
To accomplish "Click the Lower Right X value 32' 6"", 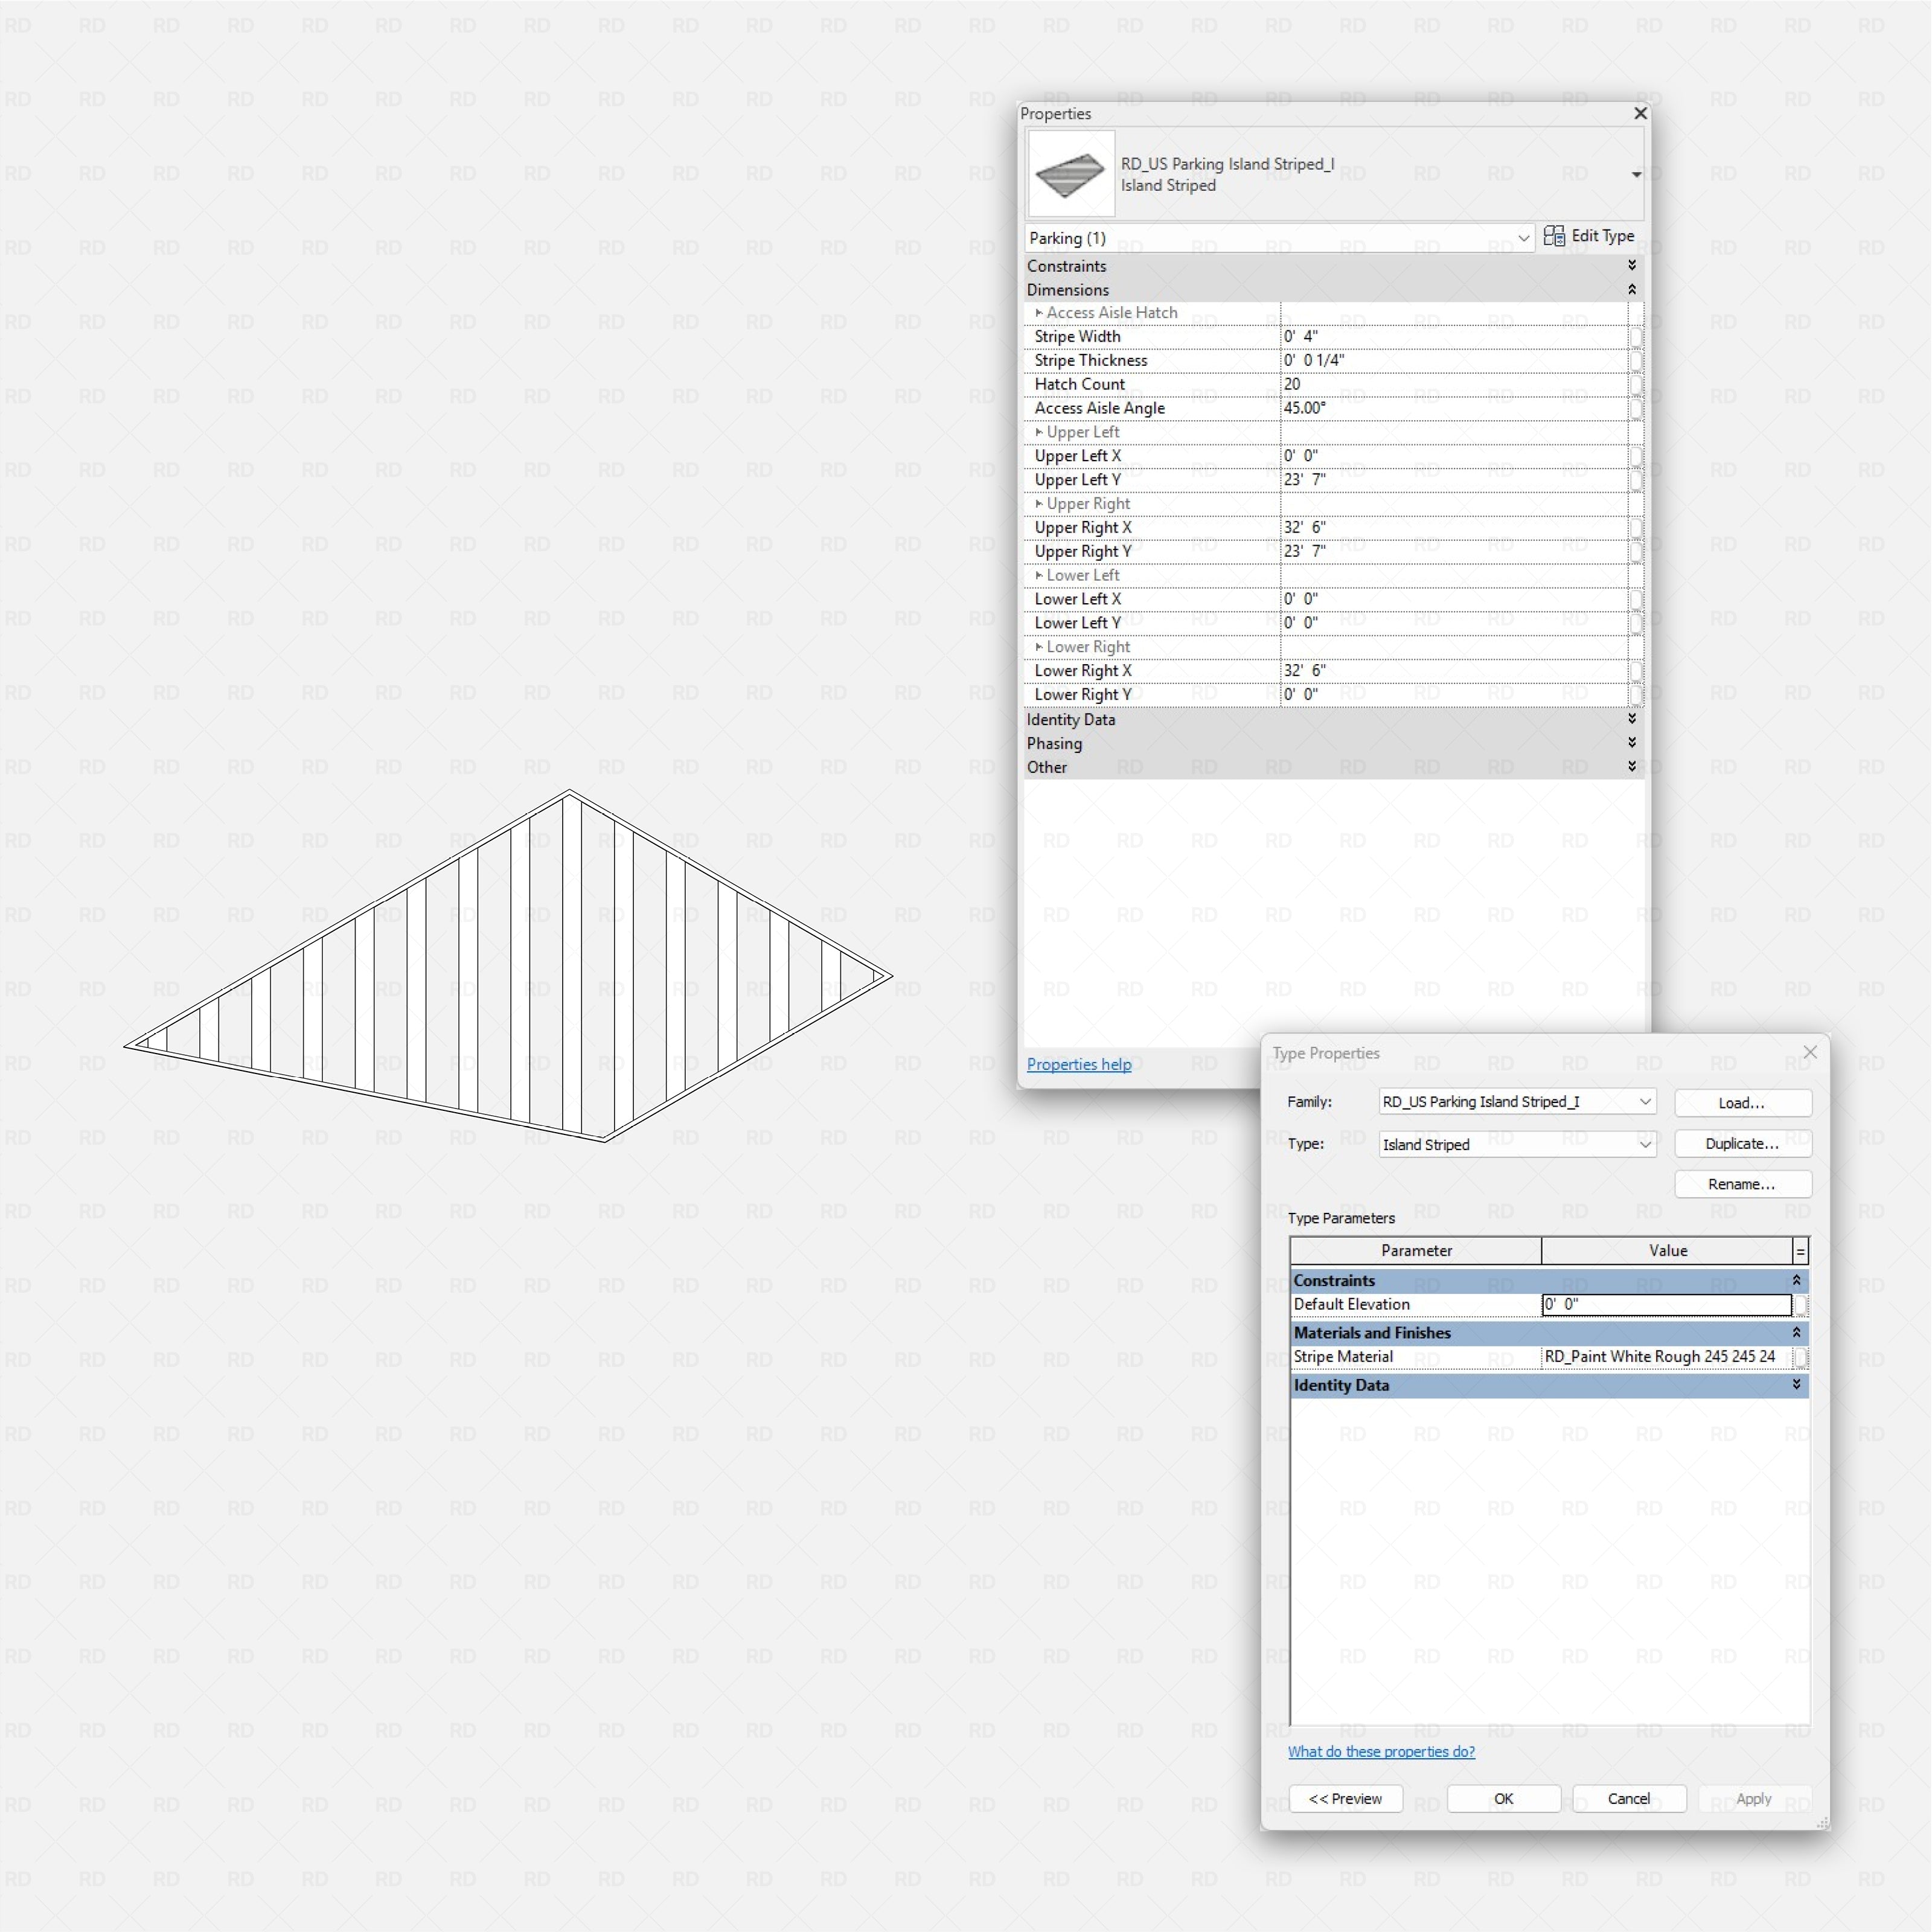I will click(1454, 671).
